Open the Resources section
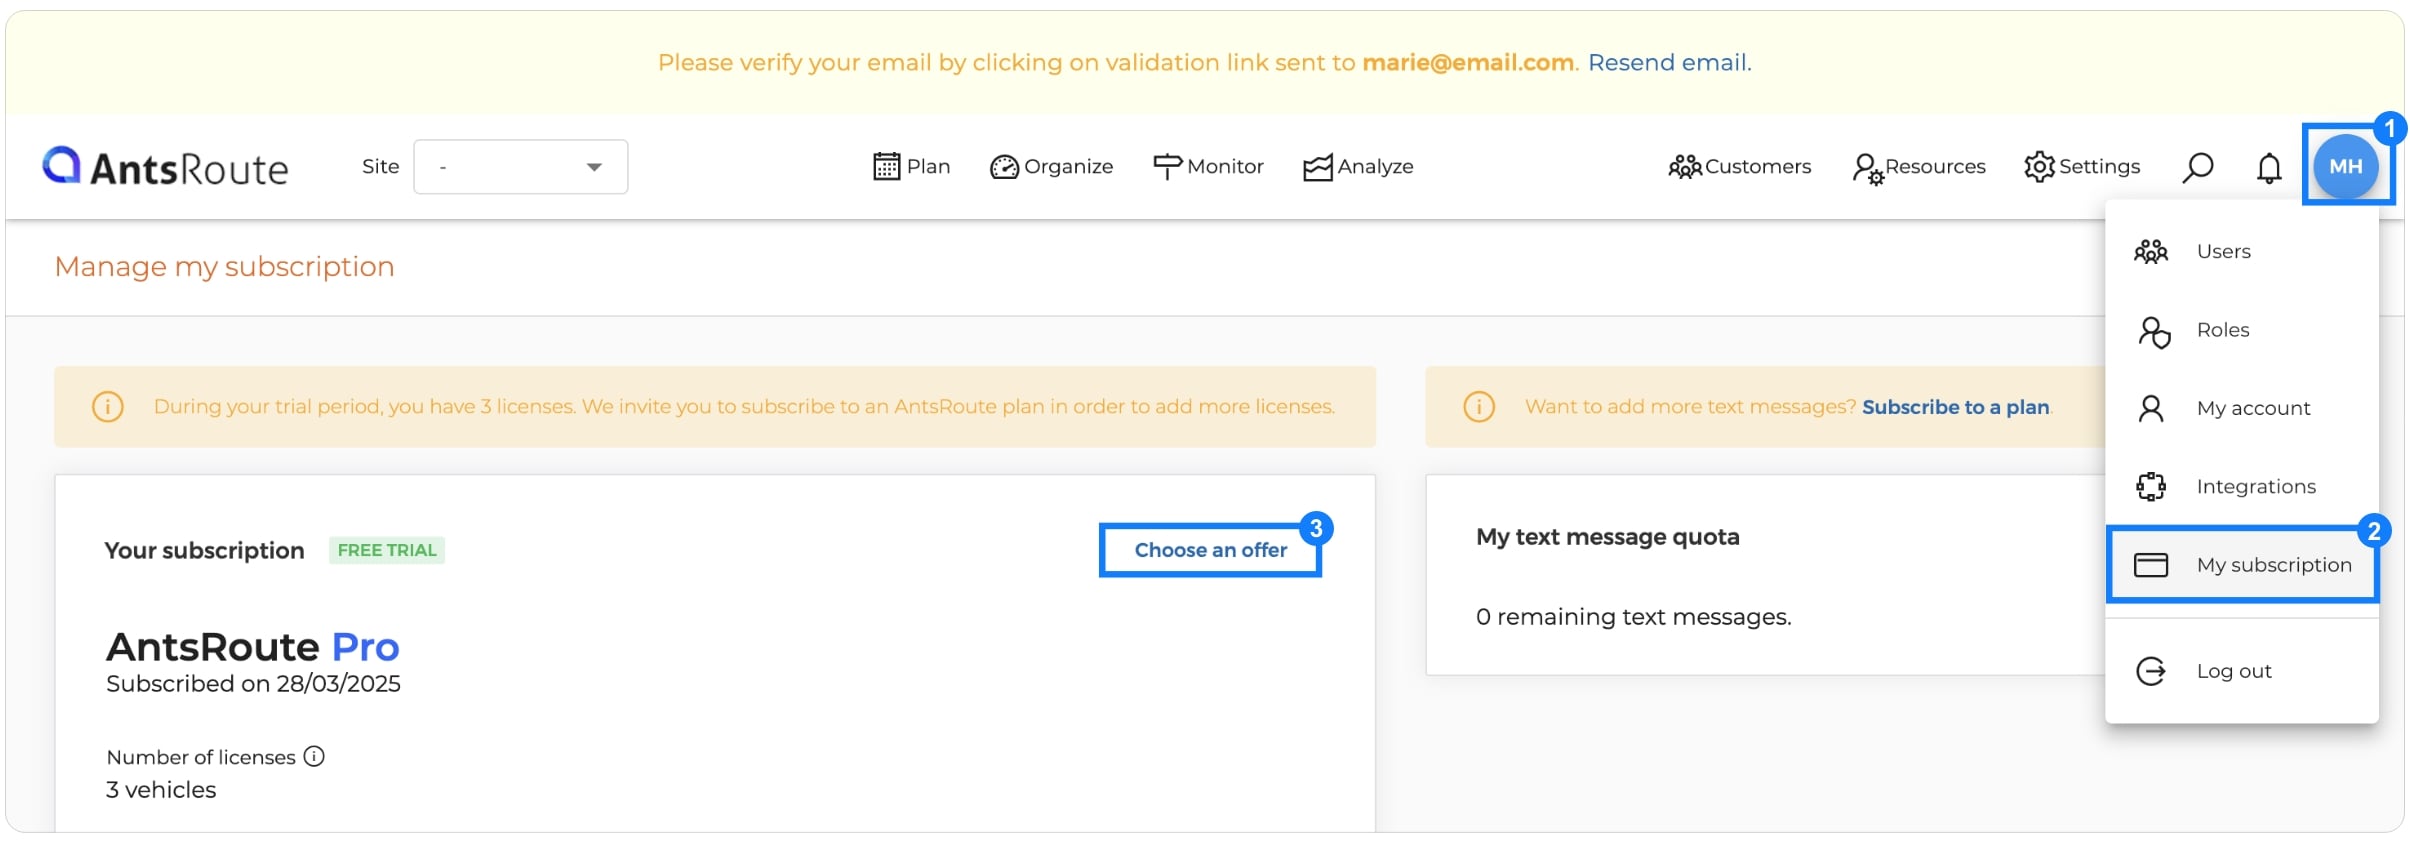2410x842 pixels. coord(1918,167)
